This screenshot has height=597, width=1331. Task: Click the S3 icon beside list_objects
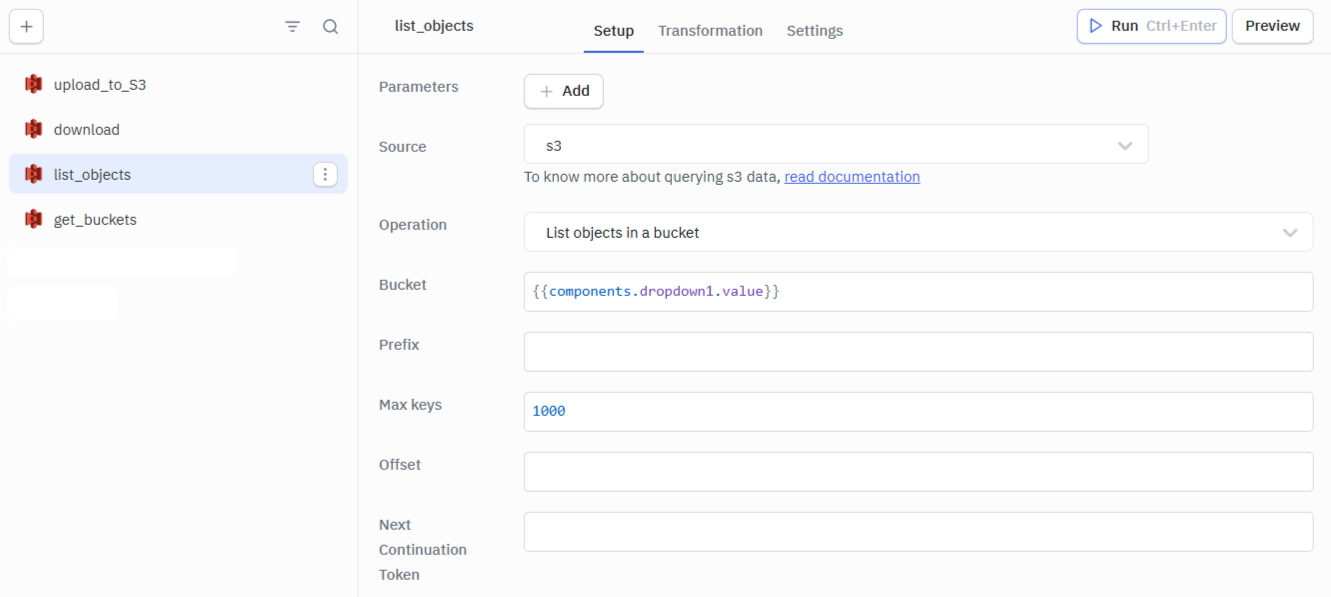pyautogui.click(x=33, y=175)
